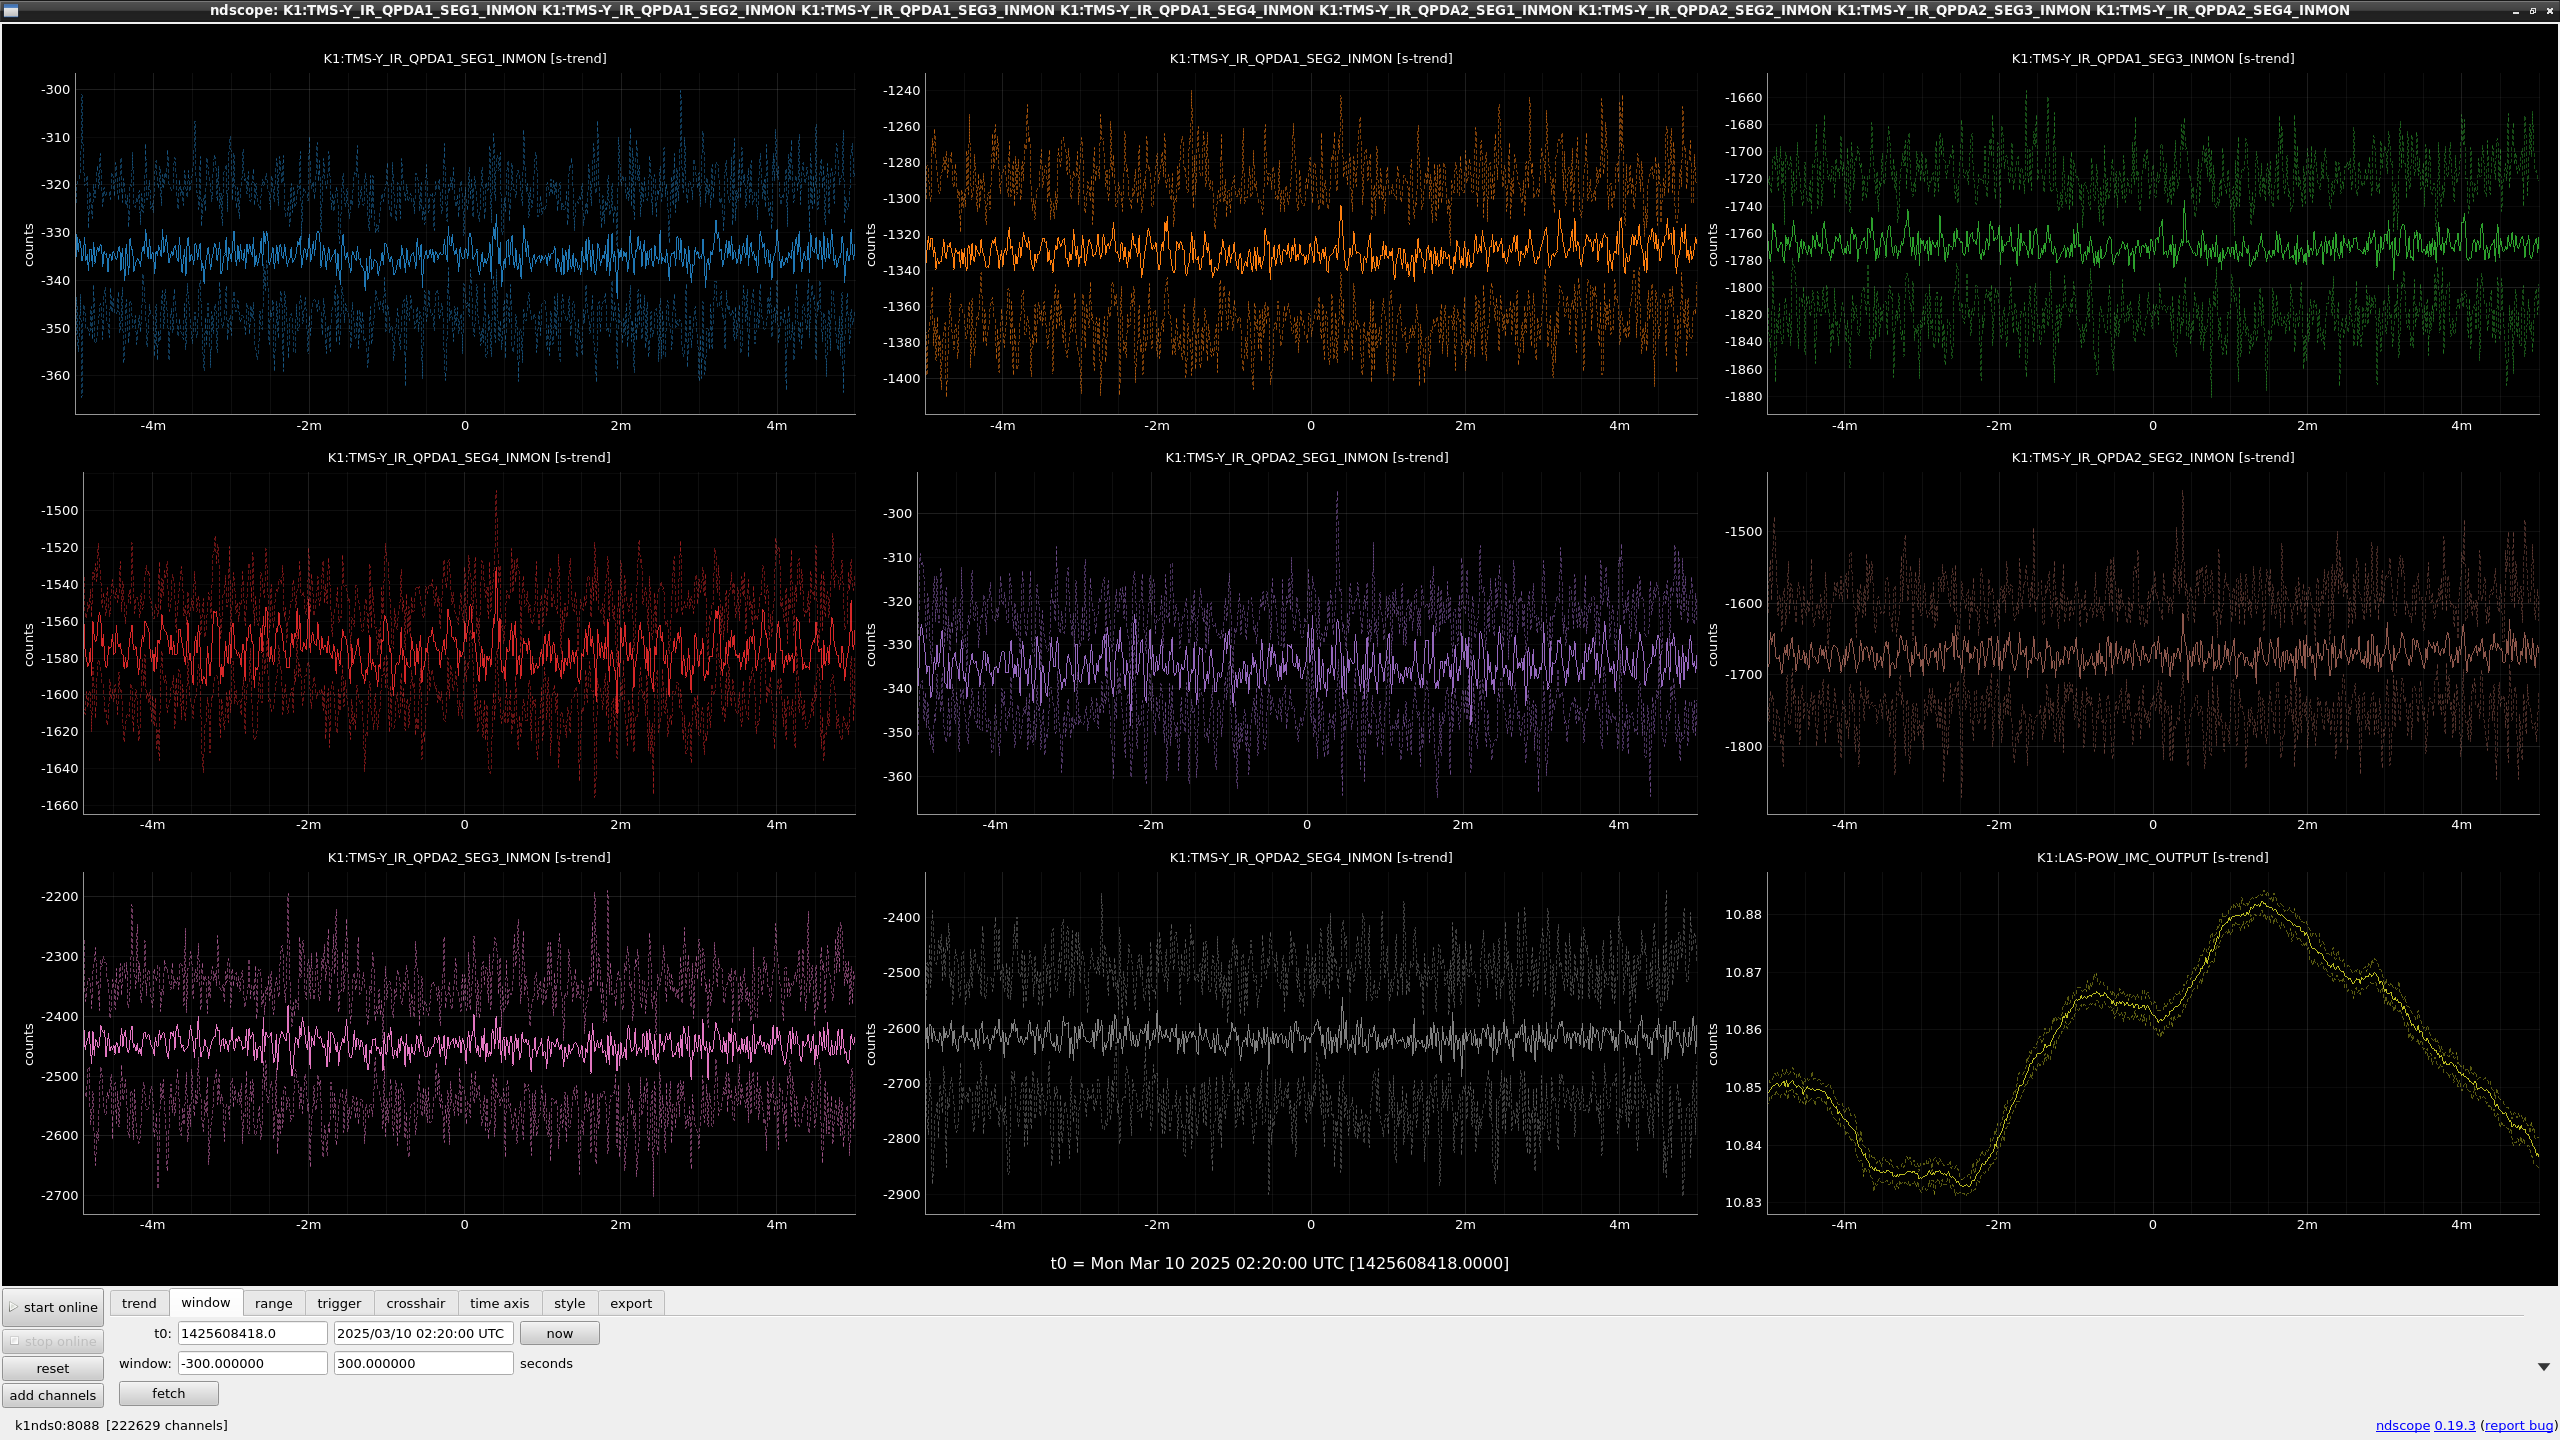The height and width of the screenshot is (1440, 2560).
Task: Click the QPDA2_SEG3_INMON plot title
Action: pyautogui.click(x=469, y=857)
